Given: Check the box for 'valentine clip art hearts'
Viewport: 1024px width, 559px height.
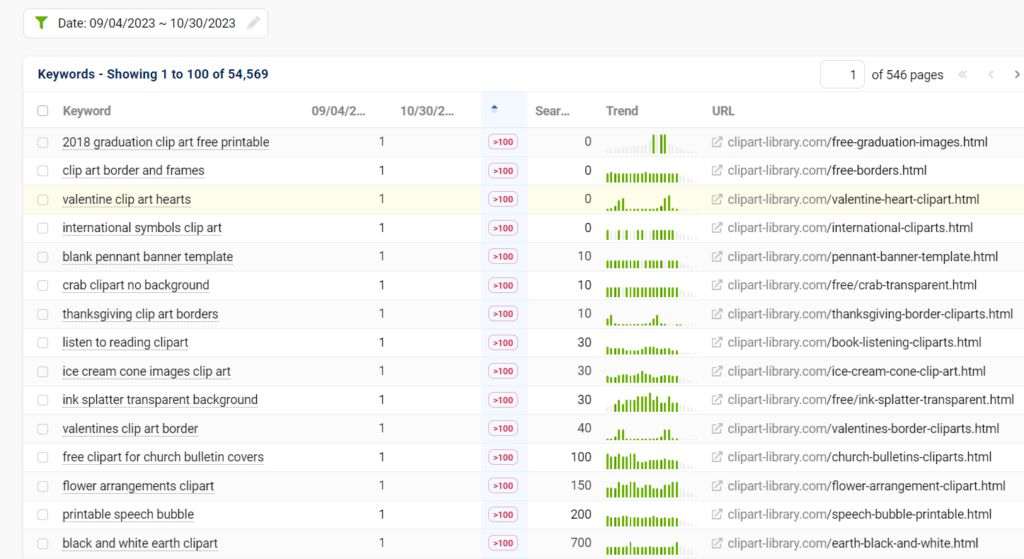Looking at the screenshot, I should click(42, 199).
